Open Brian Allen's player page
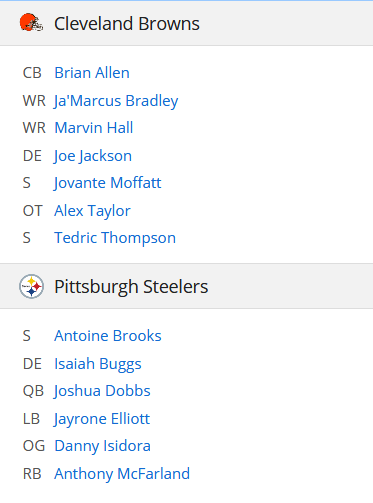The width and height of the screenshot is (373, 503). point(92,73)
